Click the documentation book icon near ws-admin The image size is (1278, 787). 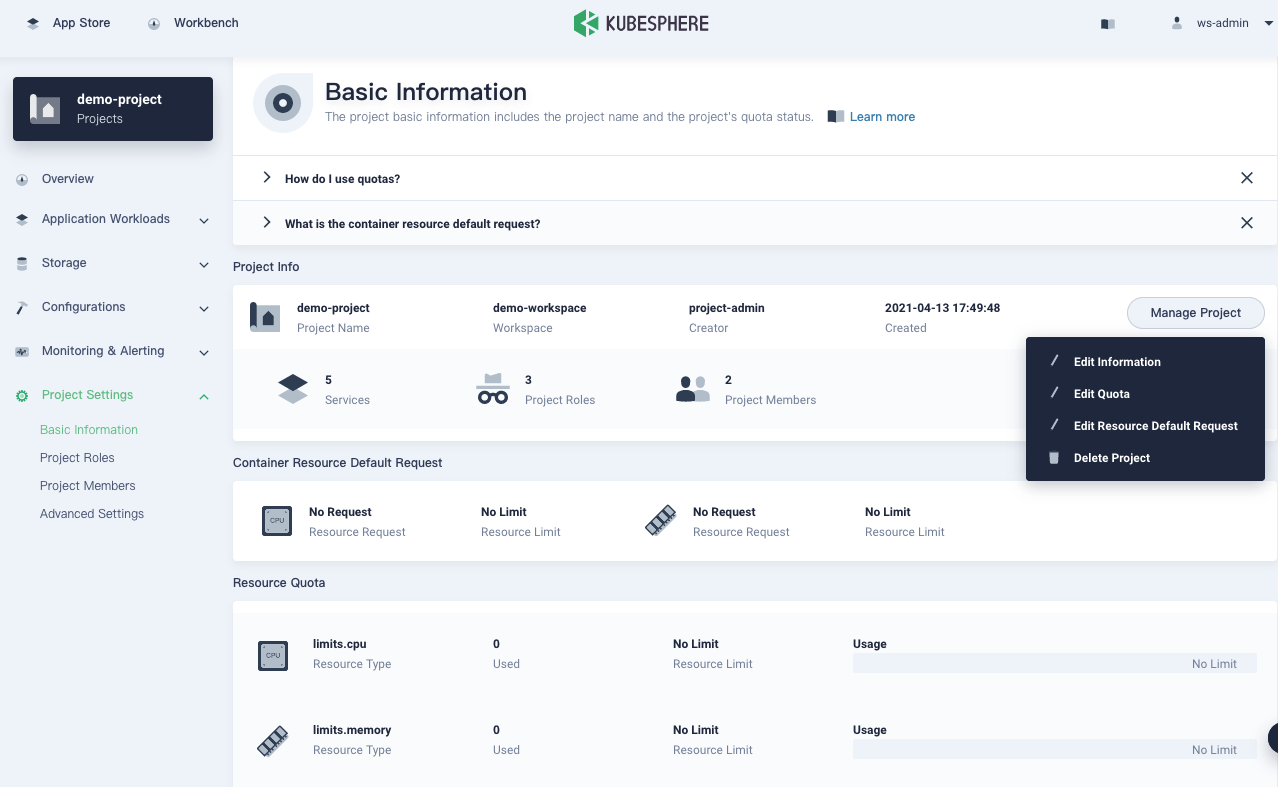click(x=1107, y=24)
